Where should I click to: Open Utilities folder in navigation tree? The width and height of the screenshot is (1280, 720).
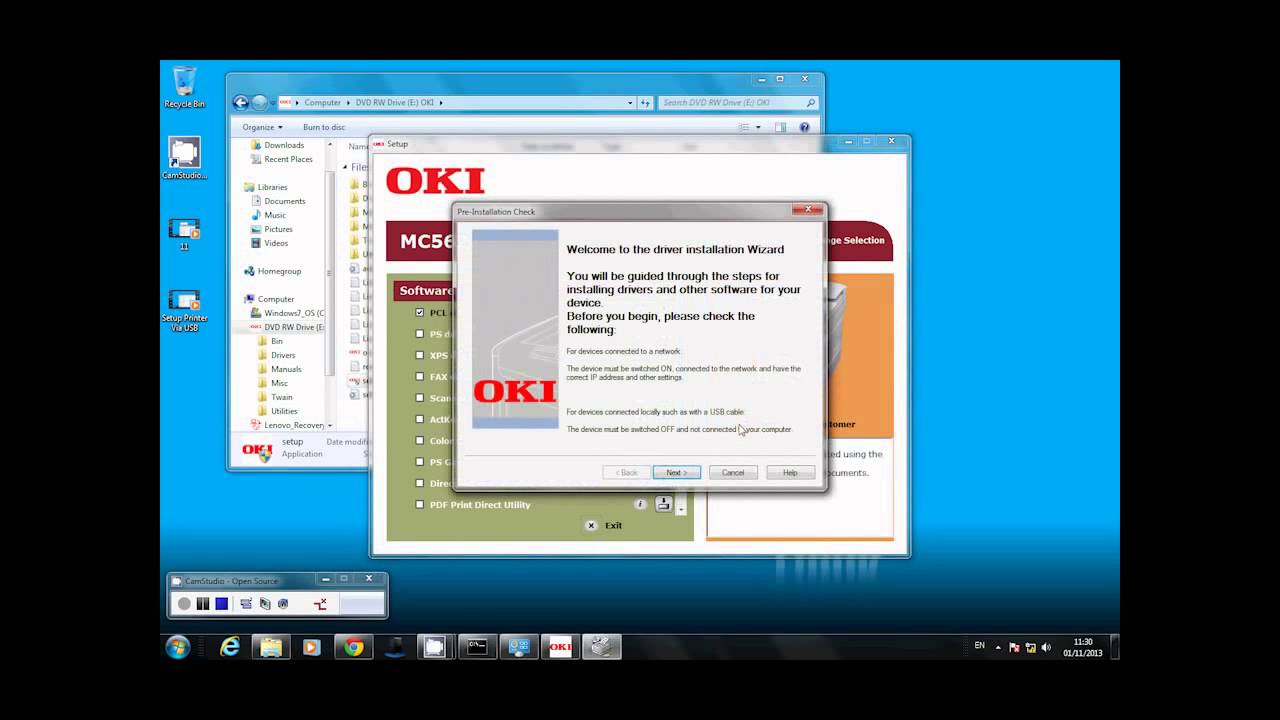point(284,411)
